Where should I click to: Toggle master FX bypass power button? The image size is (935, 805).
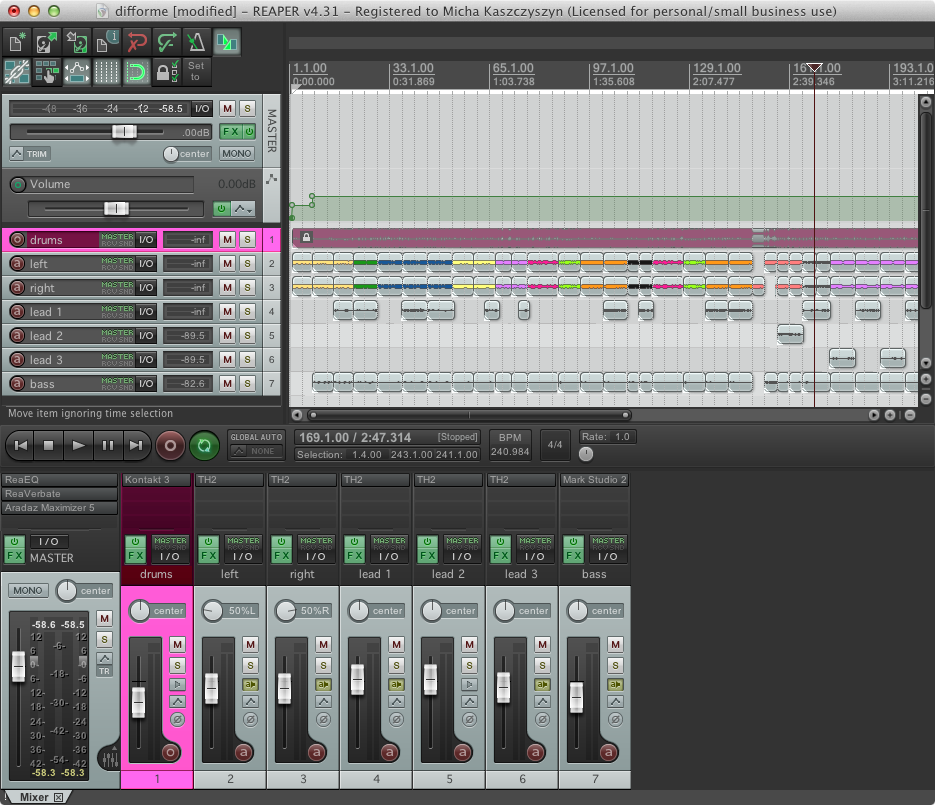click(x=249, y=132)
